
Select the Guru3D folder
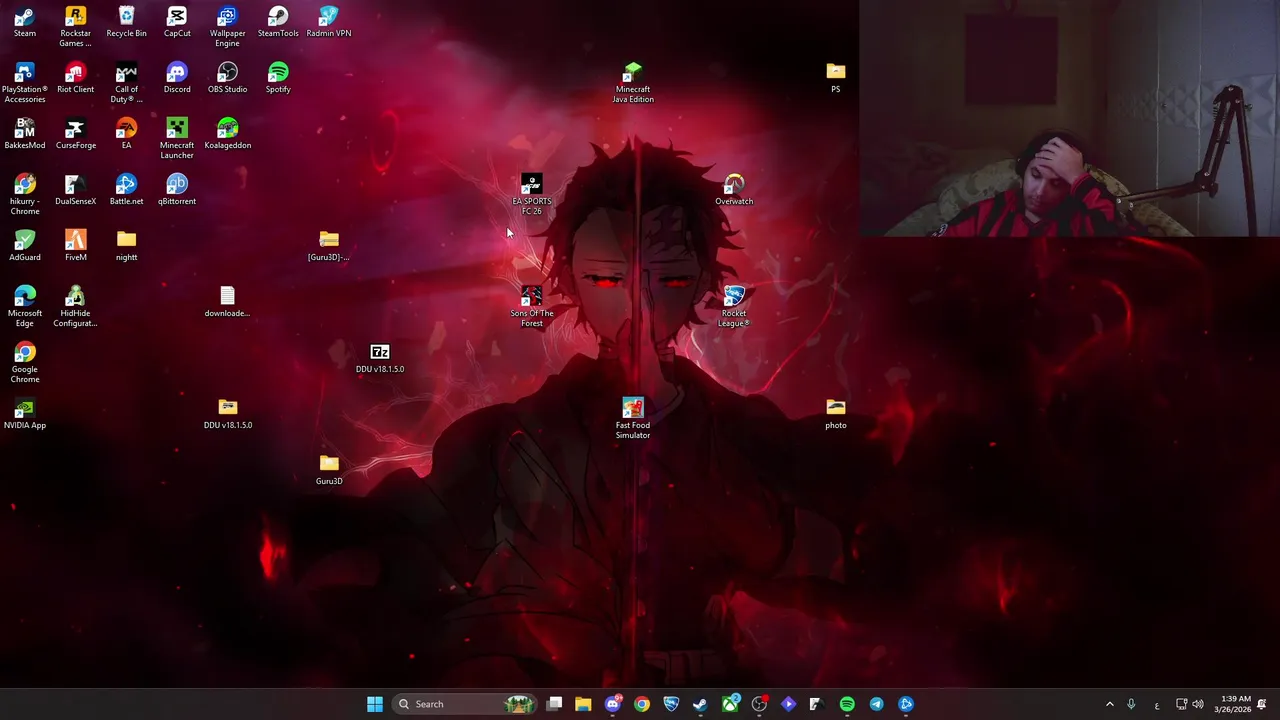[329, 471]
